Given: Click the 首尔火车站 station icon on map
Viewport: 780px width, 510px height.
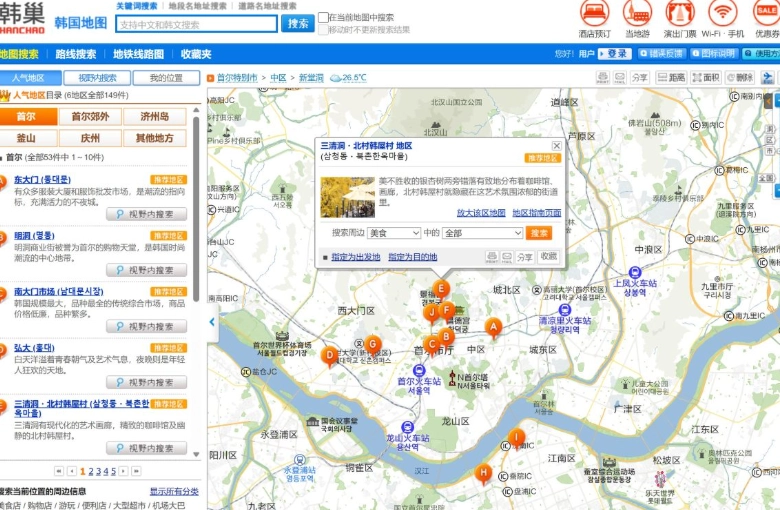Looking at the screenshot, I should point(419,371).
